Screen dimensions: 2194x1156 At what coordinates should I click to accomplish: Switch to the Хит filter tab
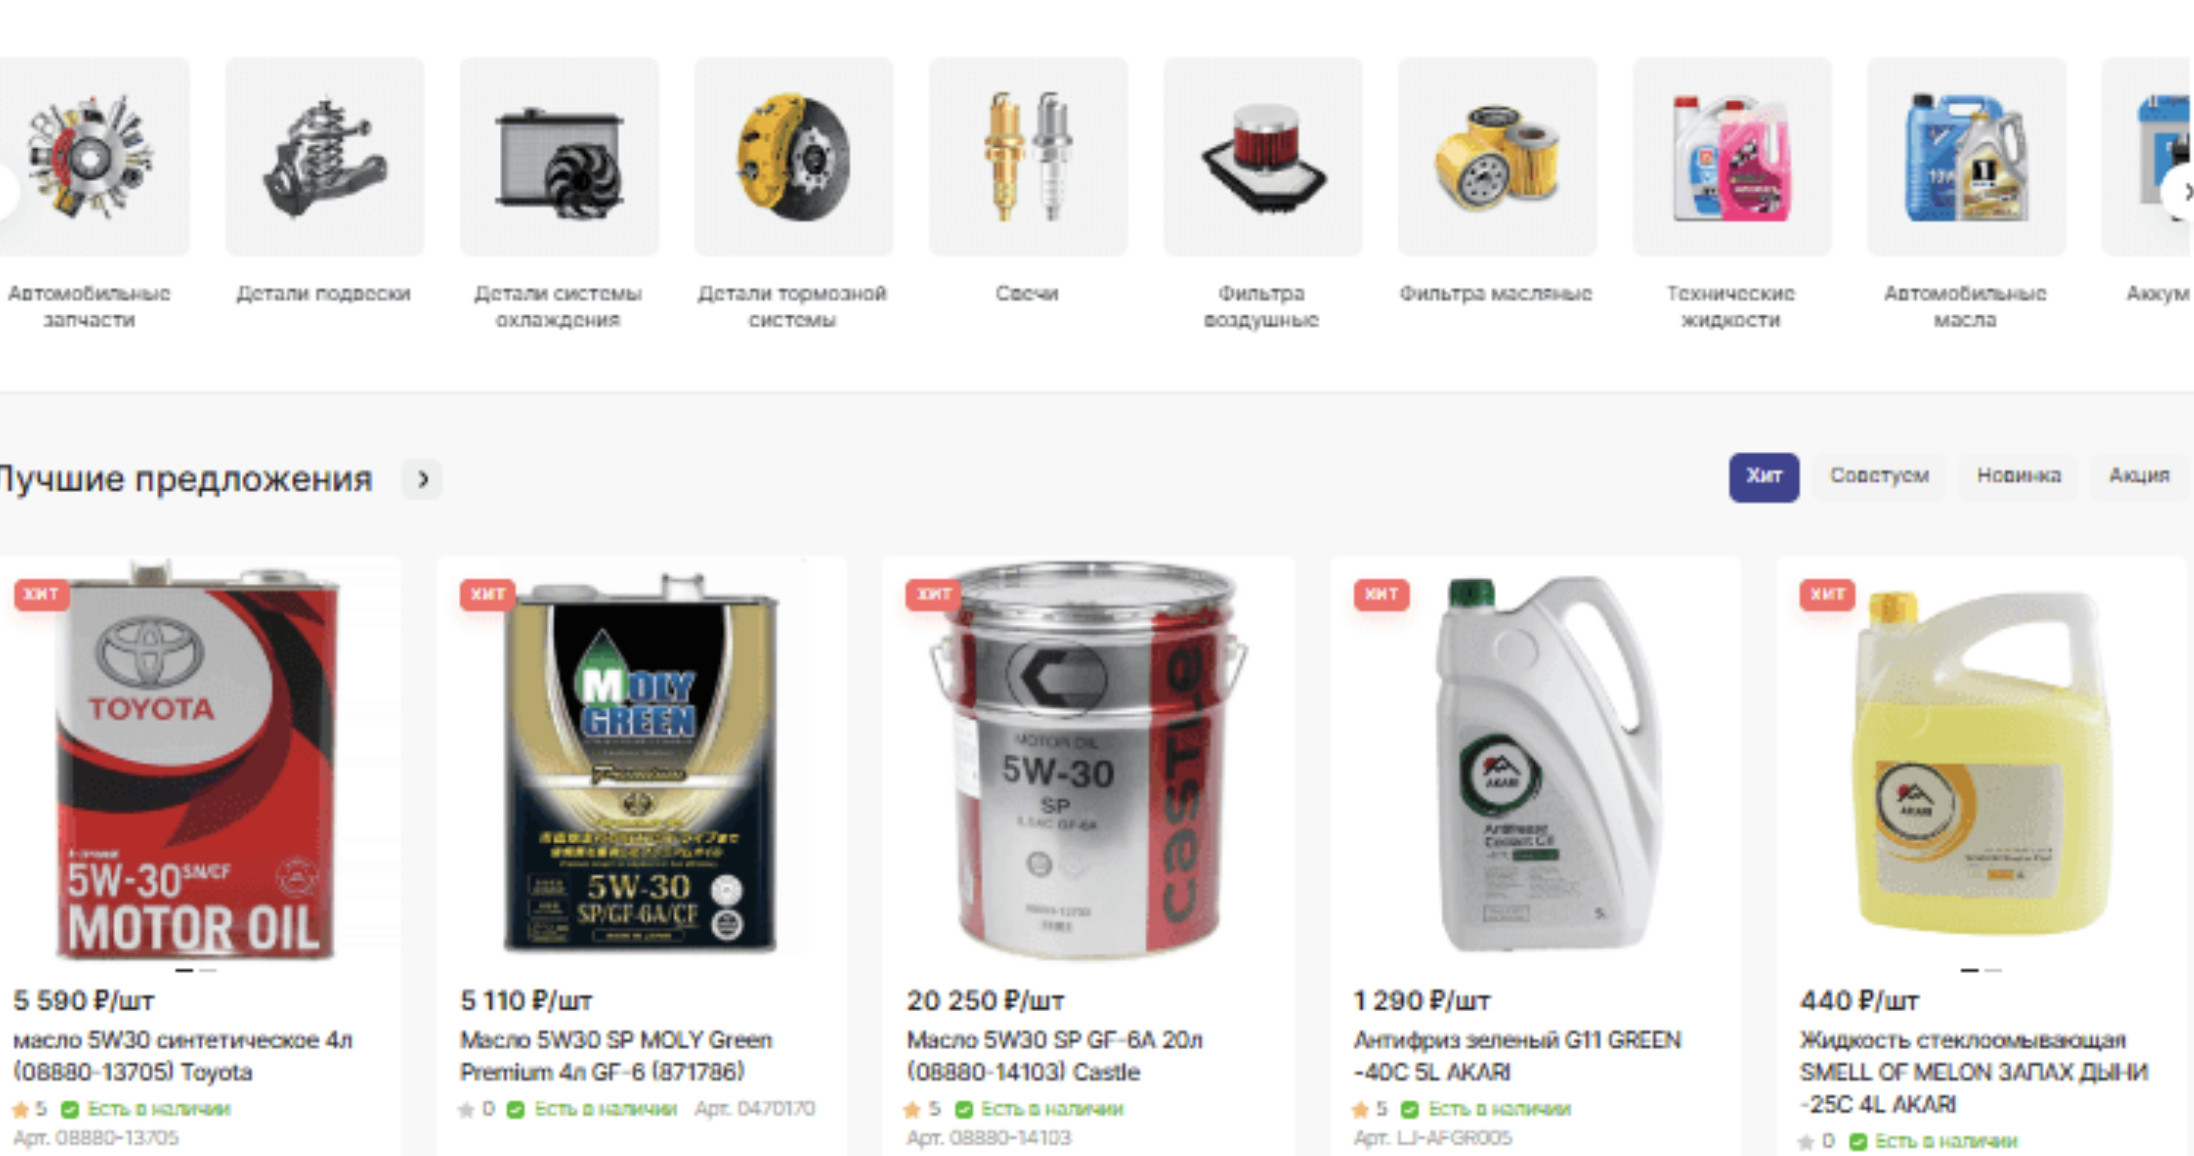[1764, 477]
